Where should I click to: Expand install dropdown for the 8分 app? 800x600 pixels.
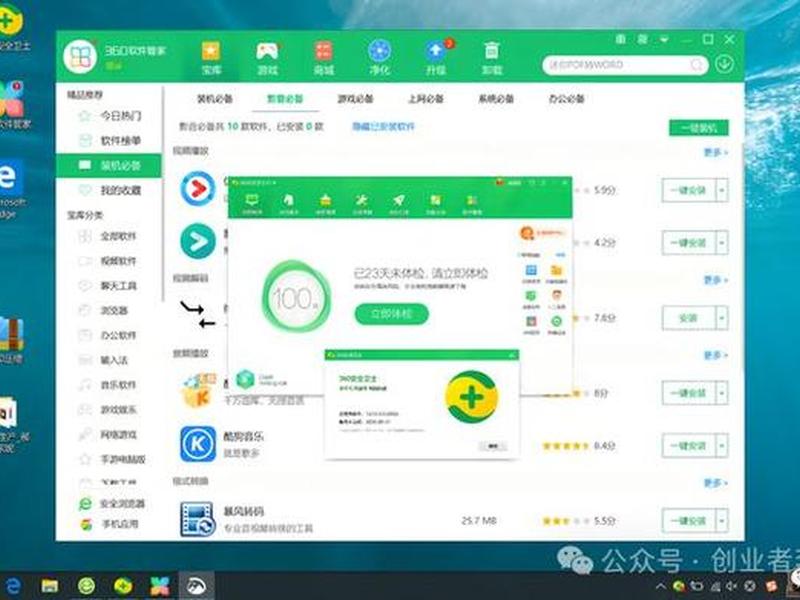tap(722, 393)
